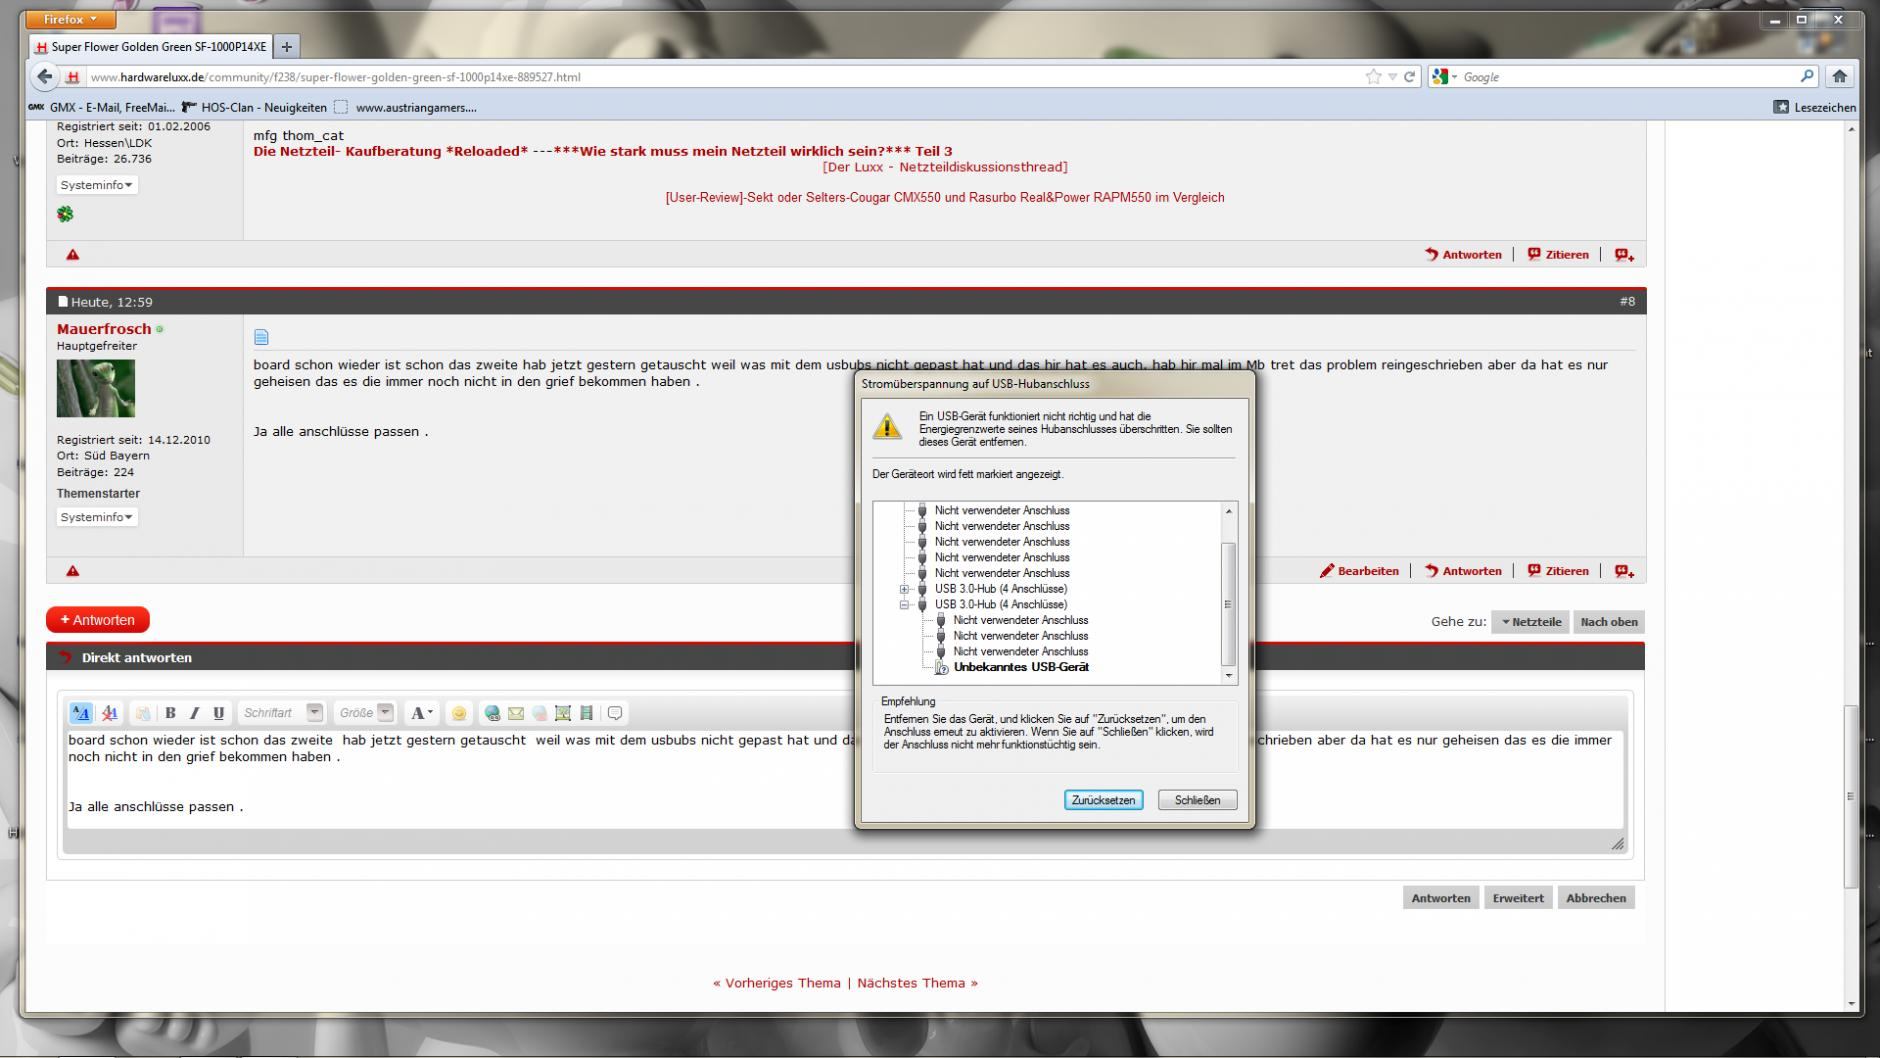Apply italic formatting in the reply editor
The image size is (1880, 1058).
click(x=195, y=713)
